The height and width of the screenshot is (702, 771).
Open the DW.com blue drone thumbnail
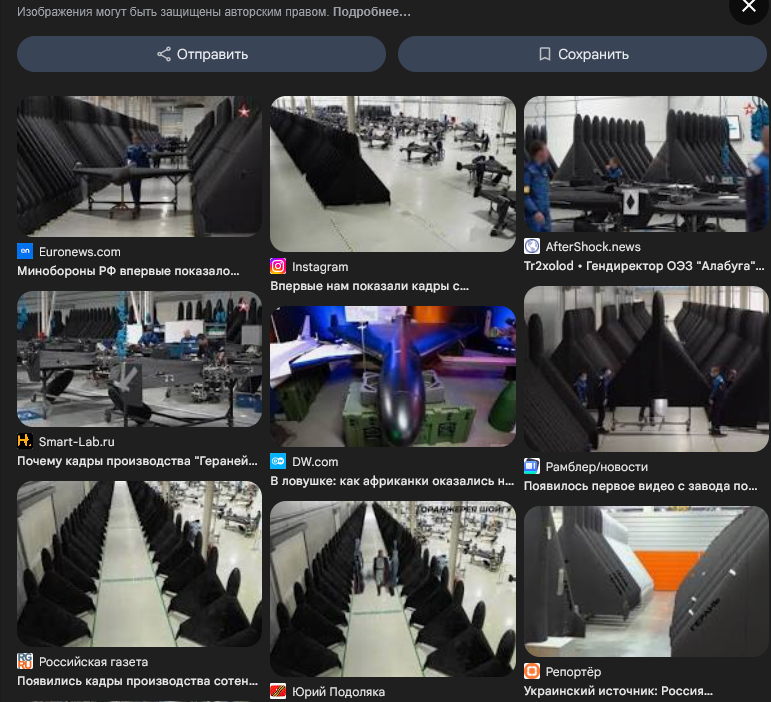[393, 377]
